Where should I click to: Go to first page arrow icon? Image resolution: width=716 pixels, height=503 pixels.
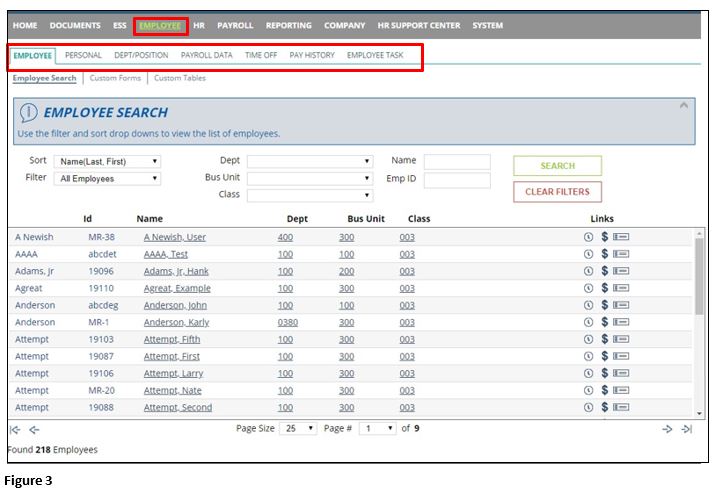(15, 430)
